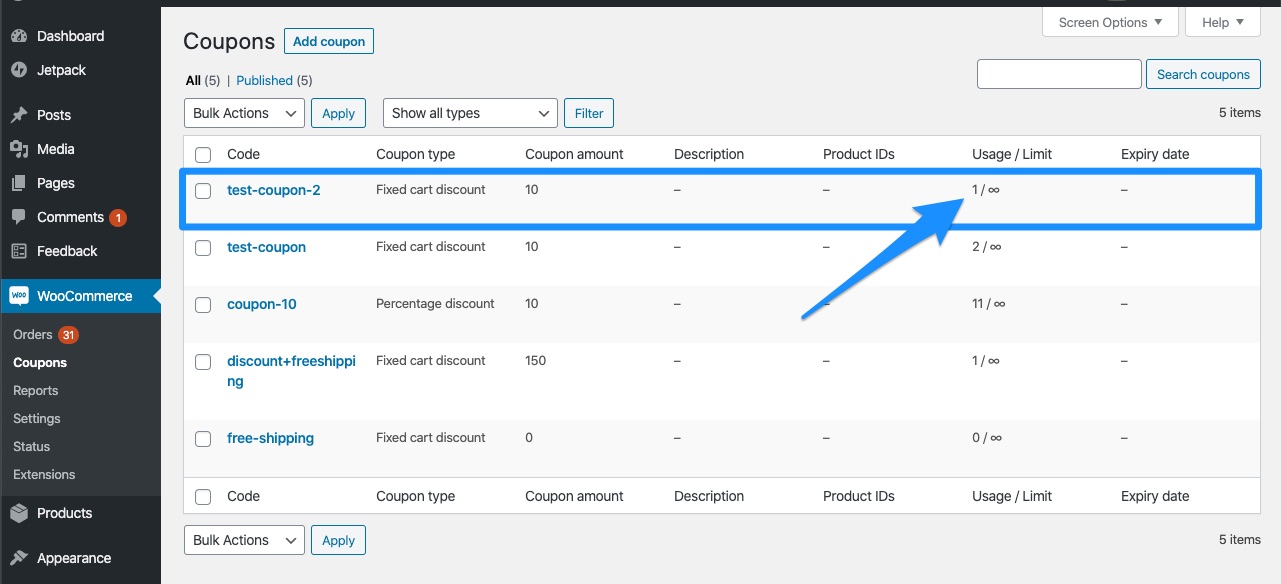Open the coupon-10 coupon link
Screen dimensions: 1281x584
coord(261,303)
